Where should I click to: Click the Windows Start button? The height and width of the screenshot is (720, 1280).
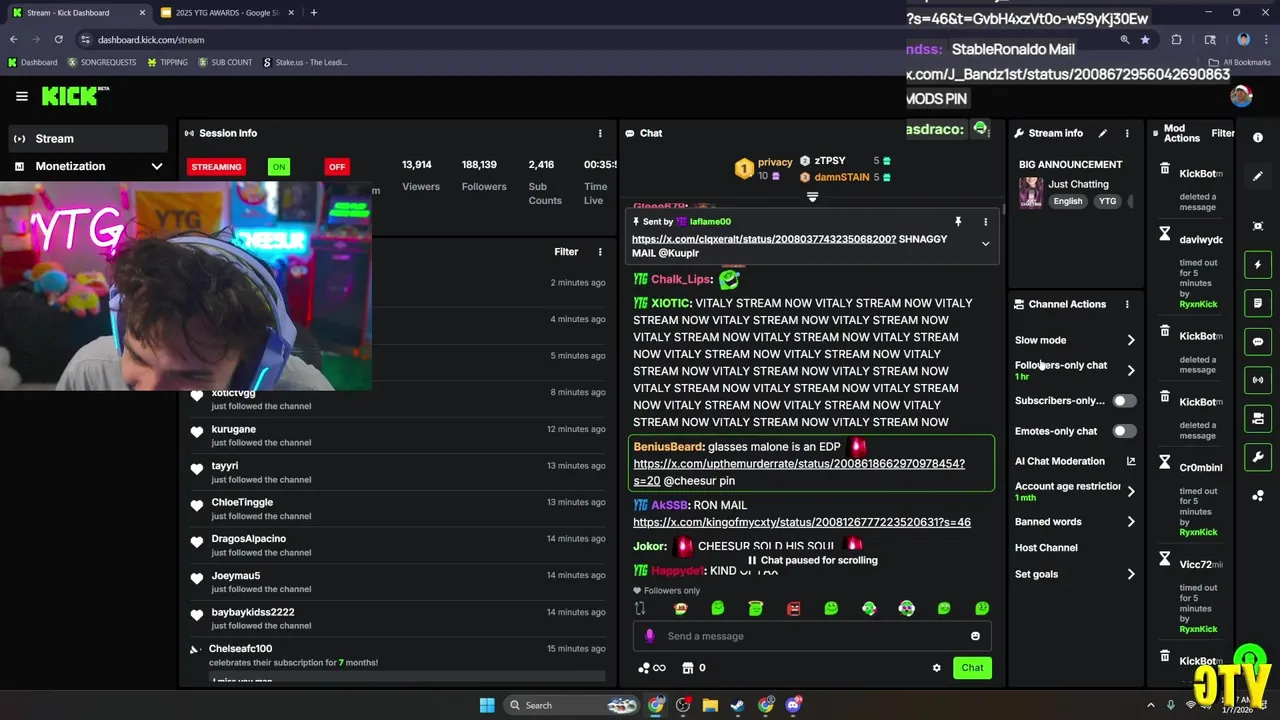pos(487,705)
